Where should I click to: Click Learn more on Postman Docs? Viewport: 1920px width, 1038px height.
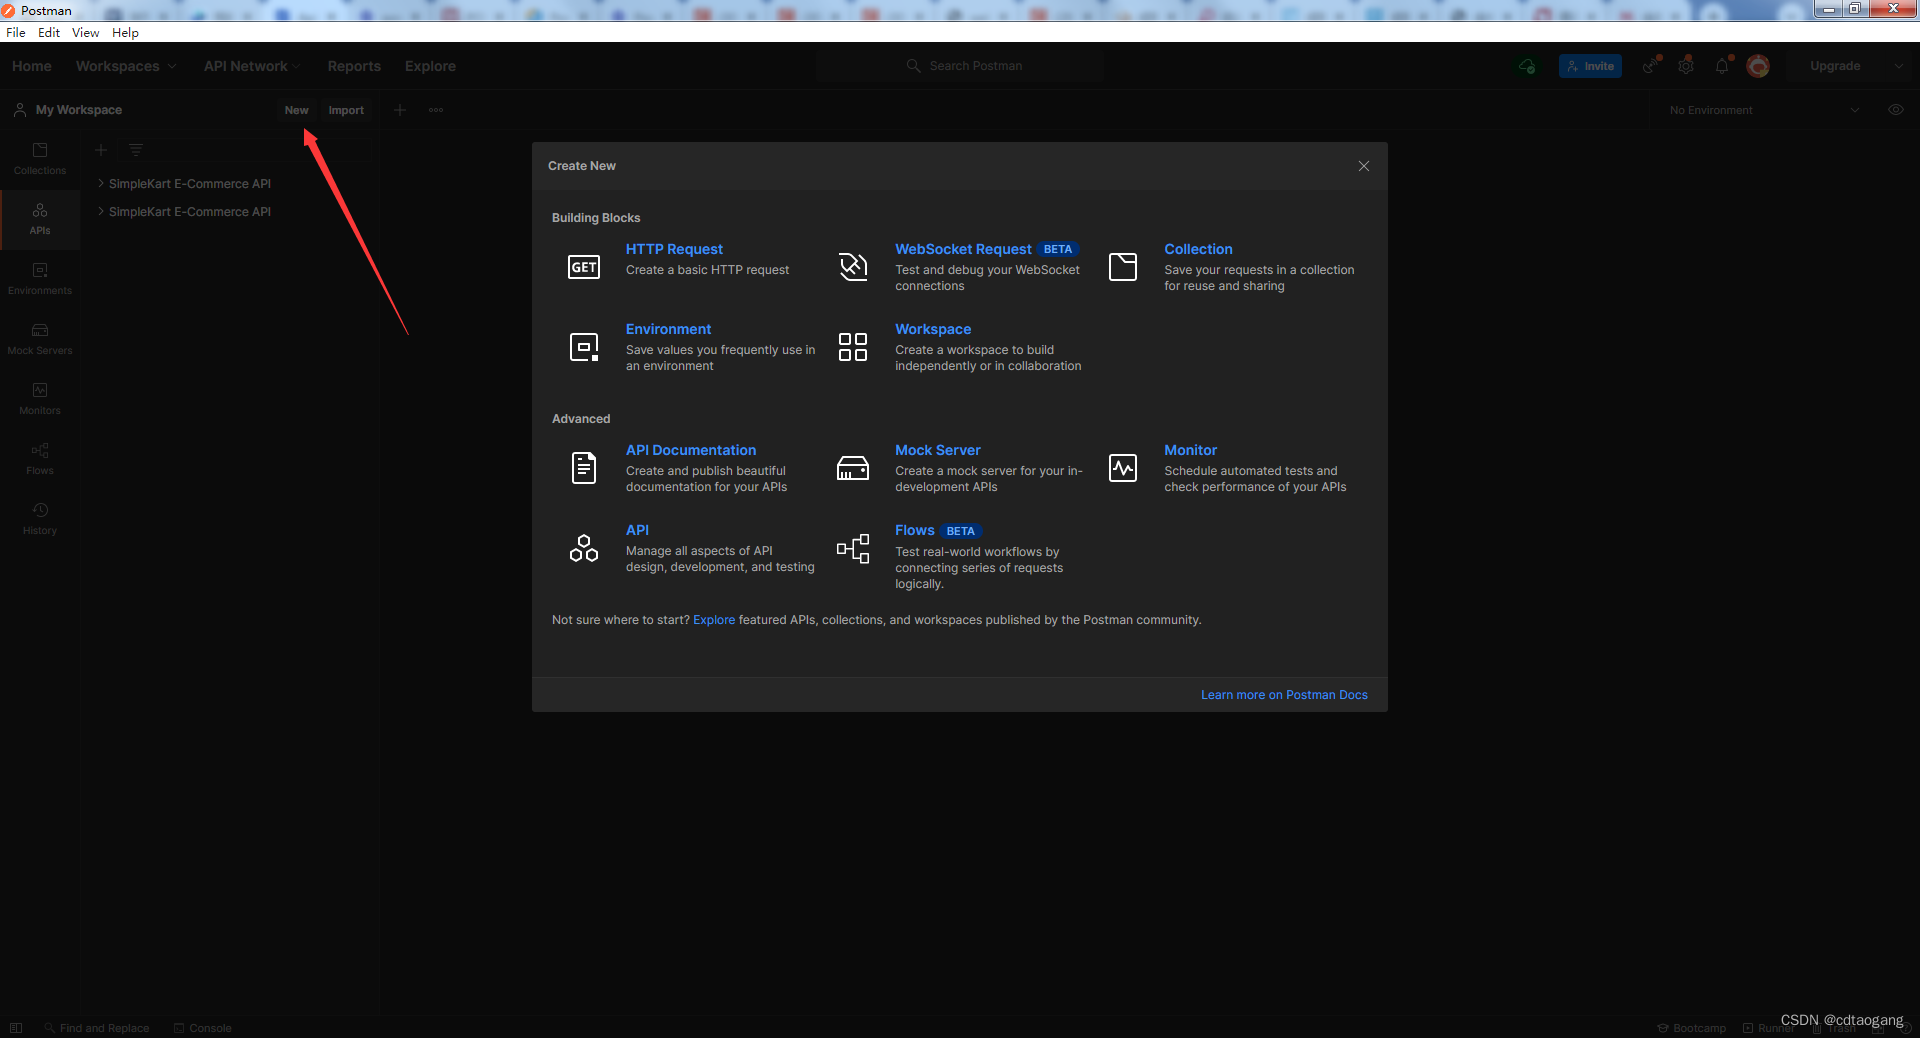pos(1284,695)
